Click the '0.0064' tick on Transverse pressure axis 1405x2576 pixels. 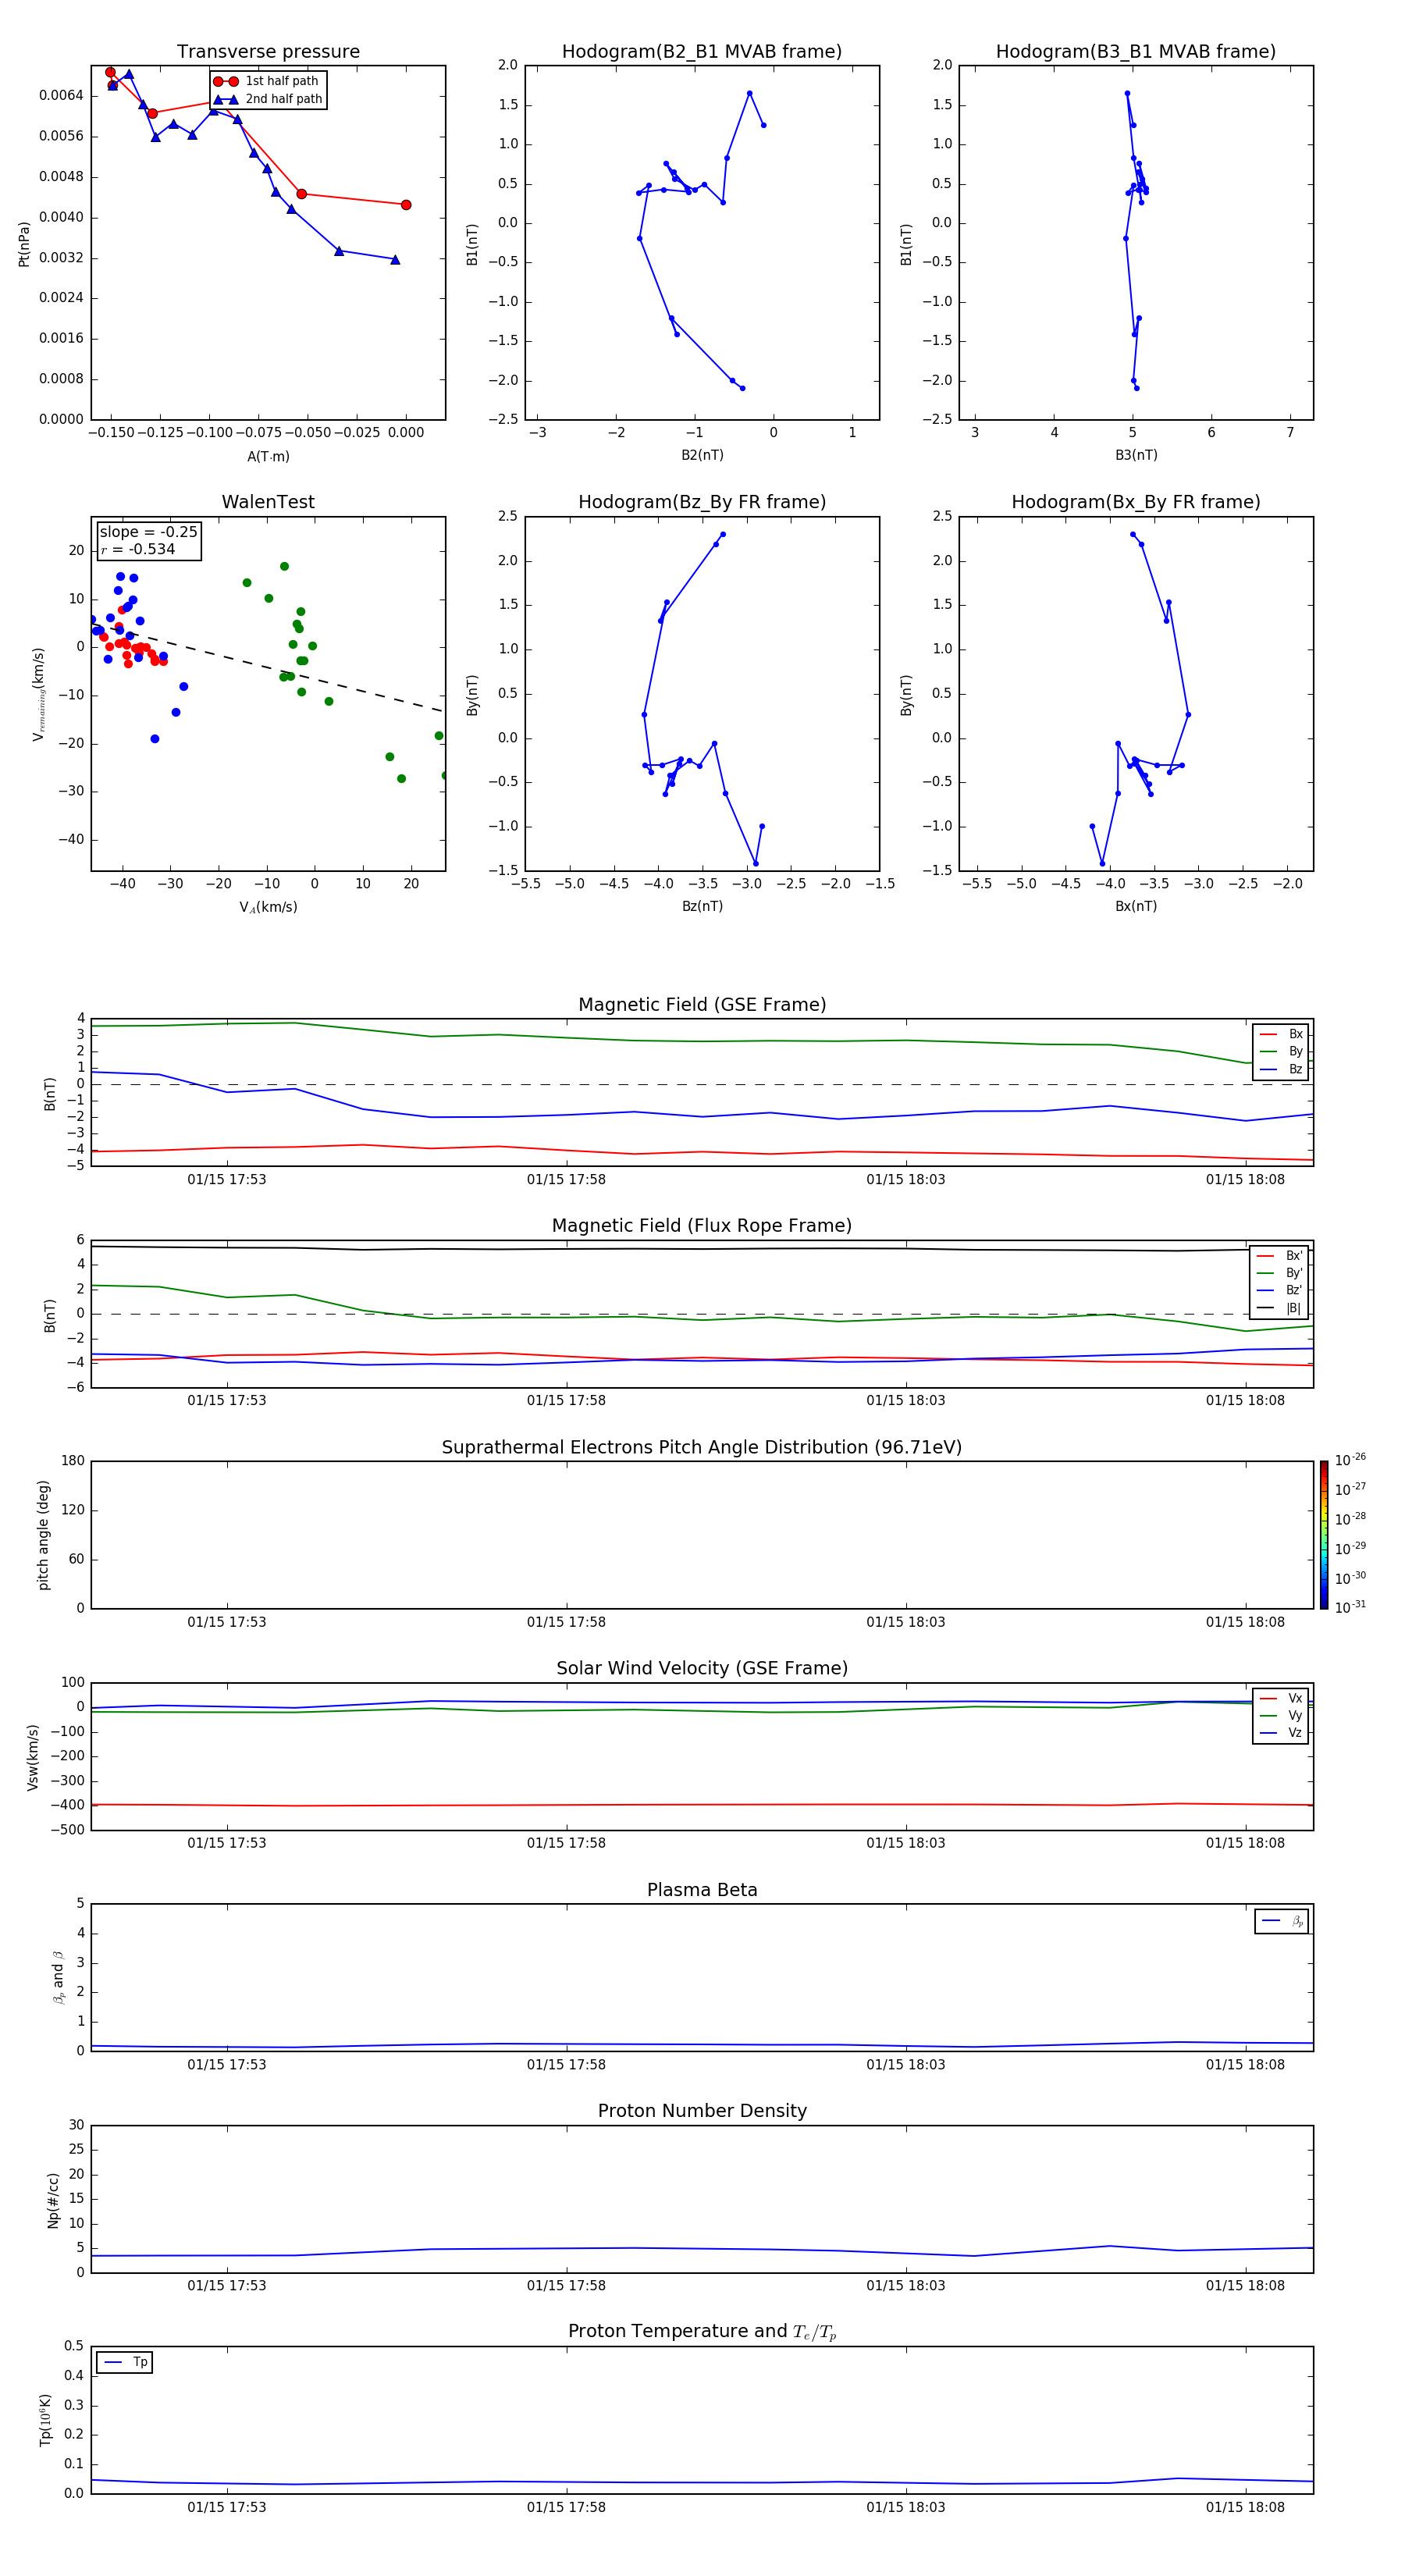62,96
